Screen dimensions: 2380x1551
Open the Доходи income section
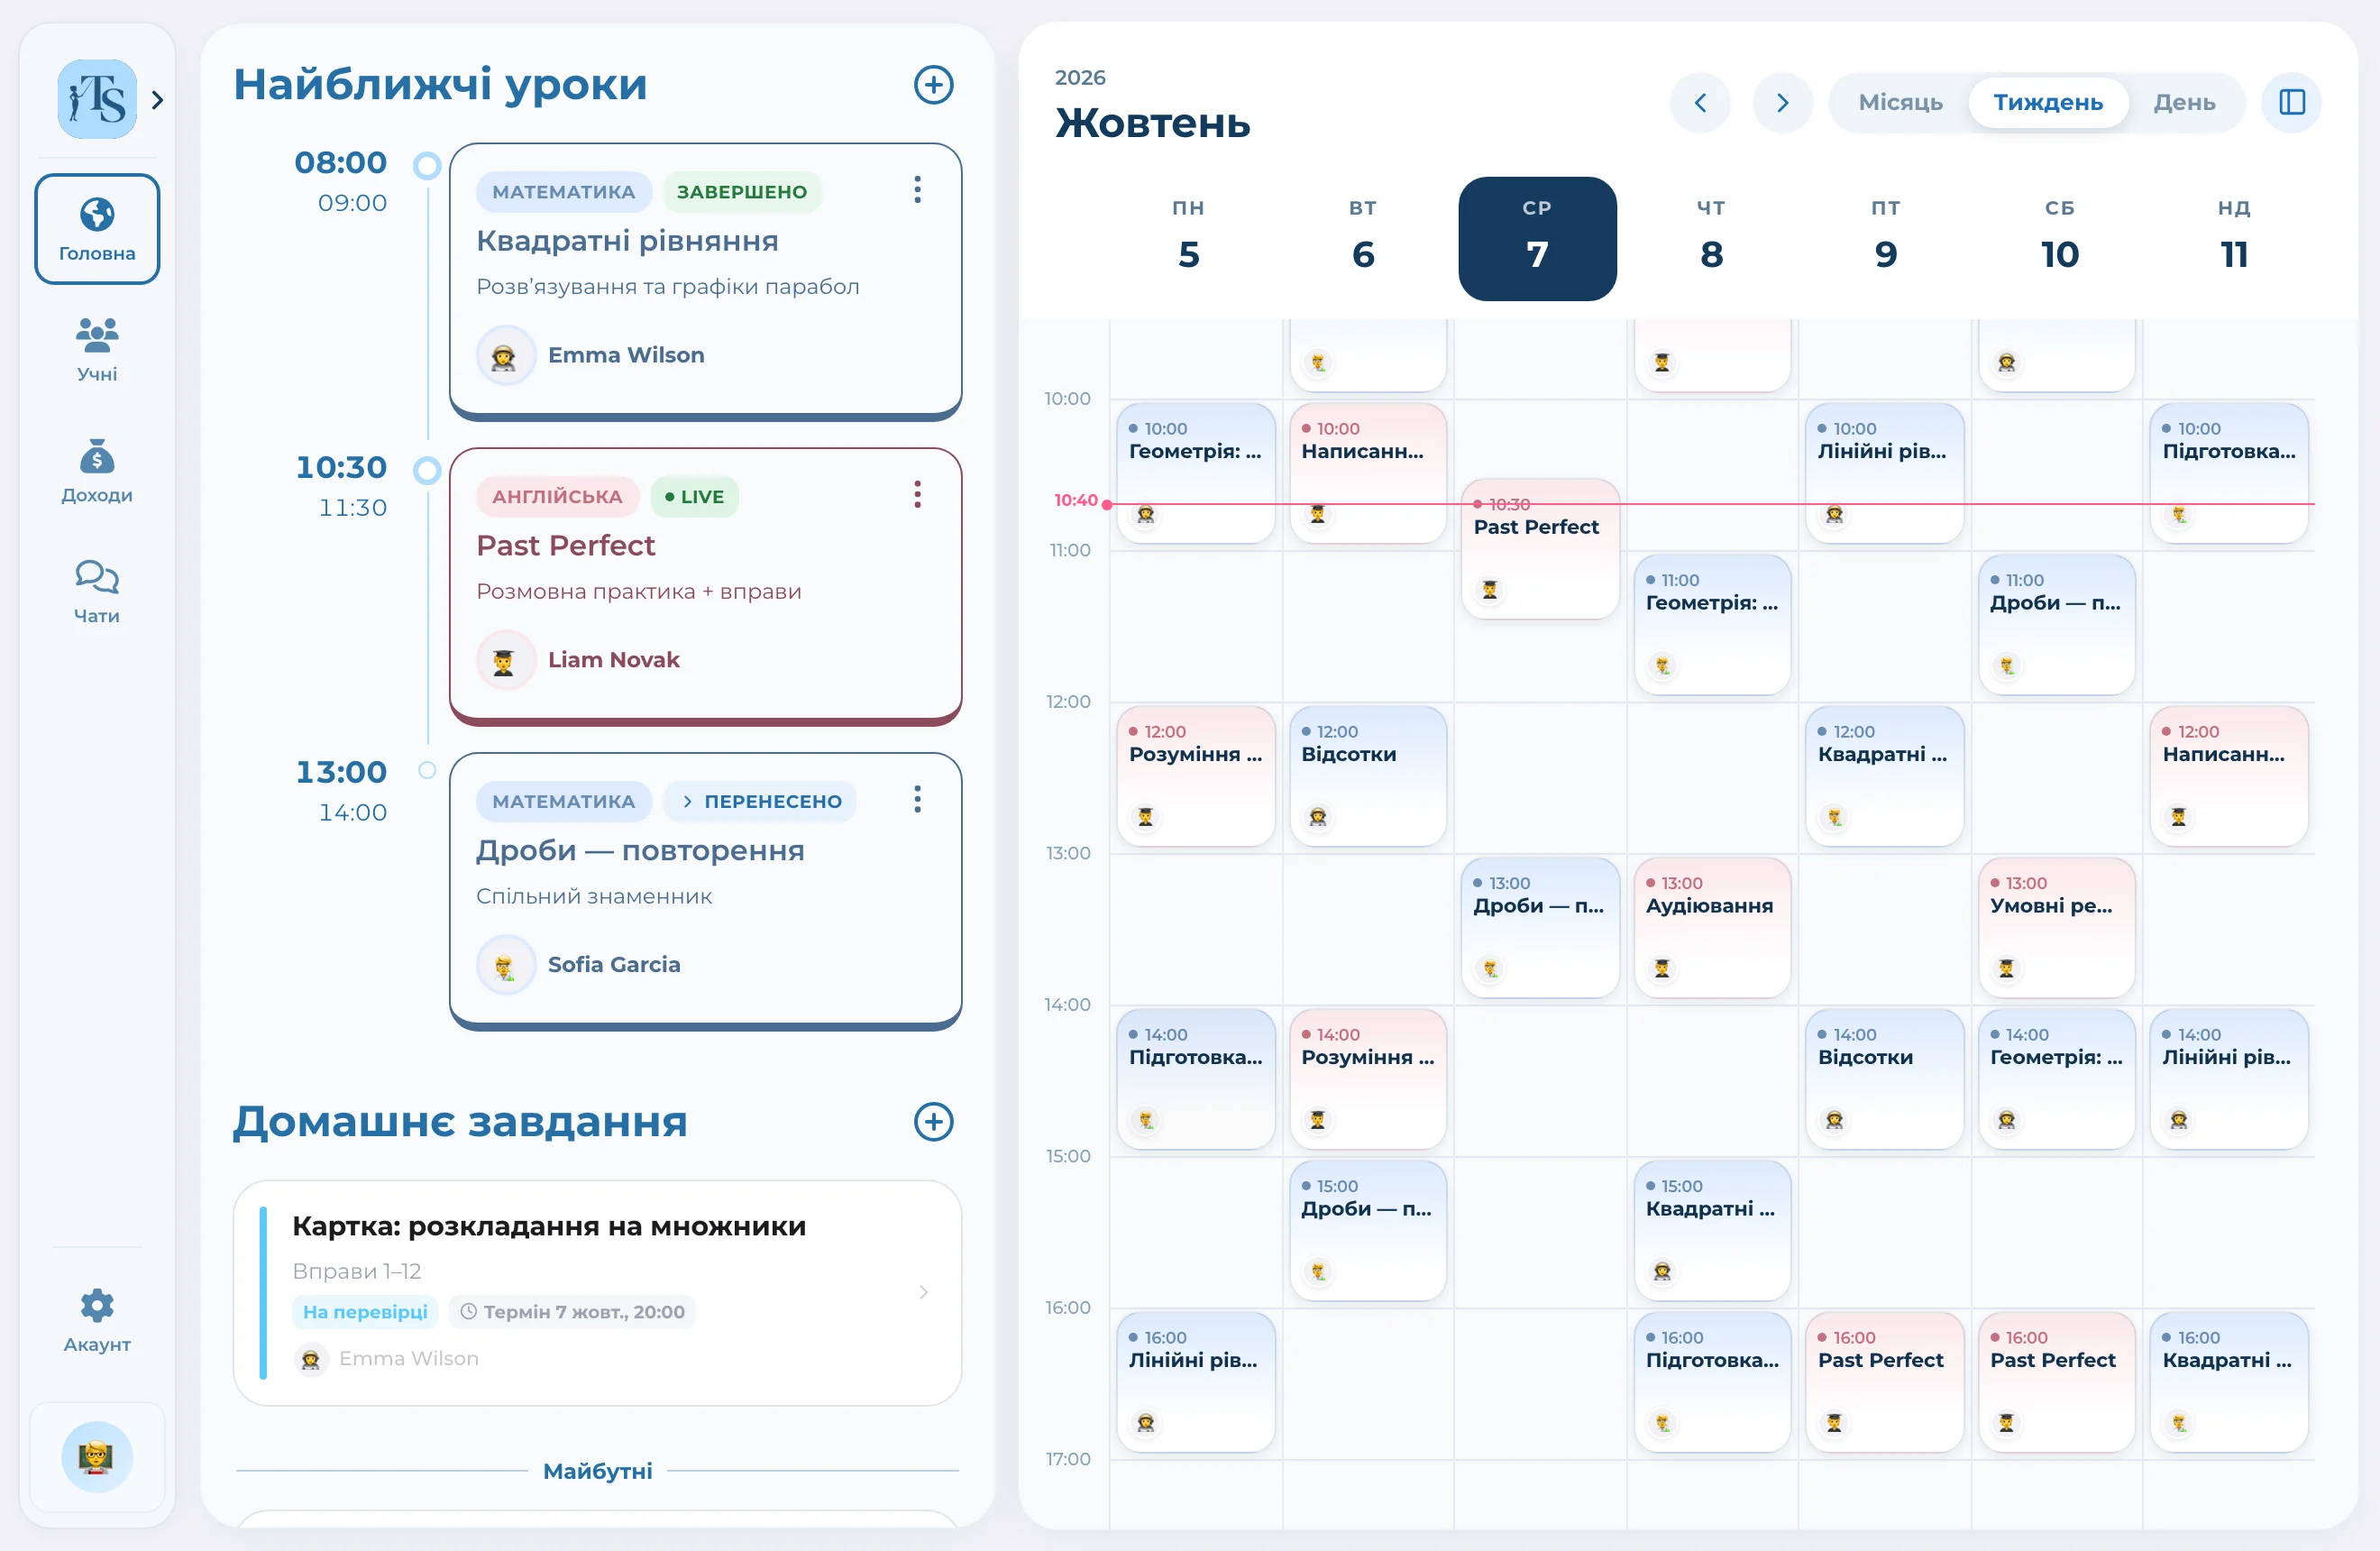click(x=97, y=471)
